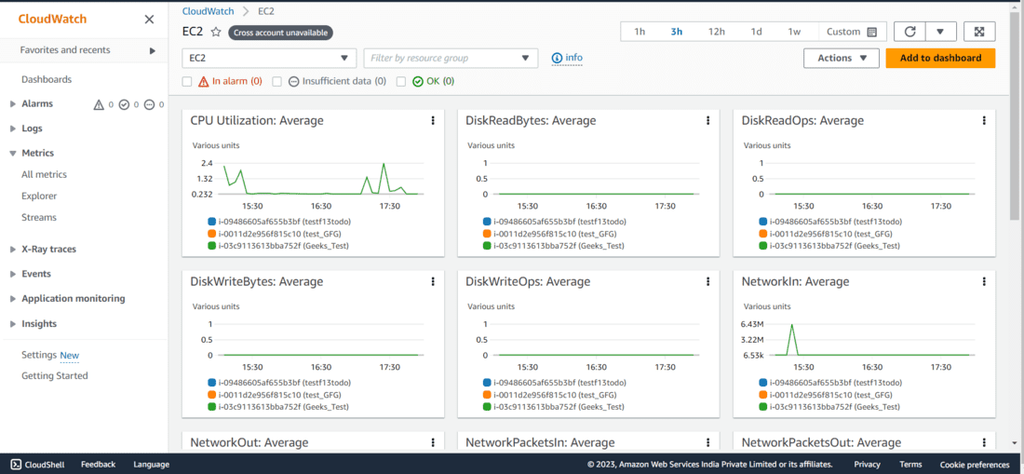Click the insufficient data count in sidebar
The image size is (1024, 474).
(153, 104)
